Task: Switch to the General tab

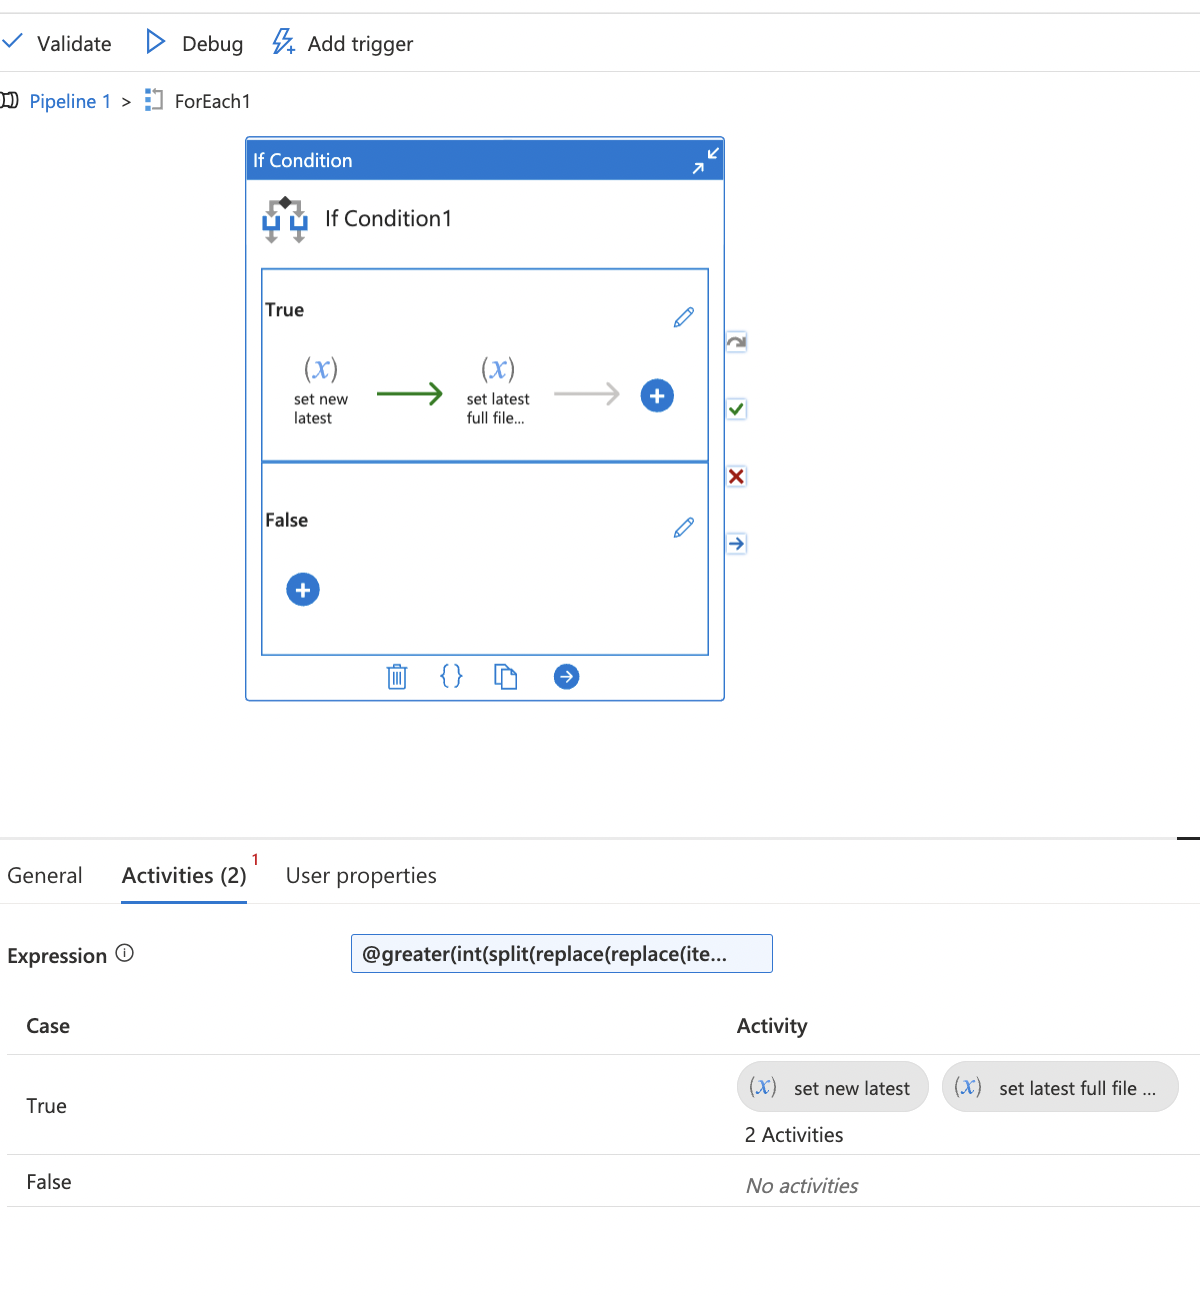Action: 45,875
